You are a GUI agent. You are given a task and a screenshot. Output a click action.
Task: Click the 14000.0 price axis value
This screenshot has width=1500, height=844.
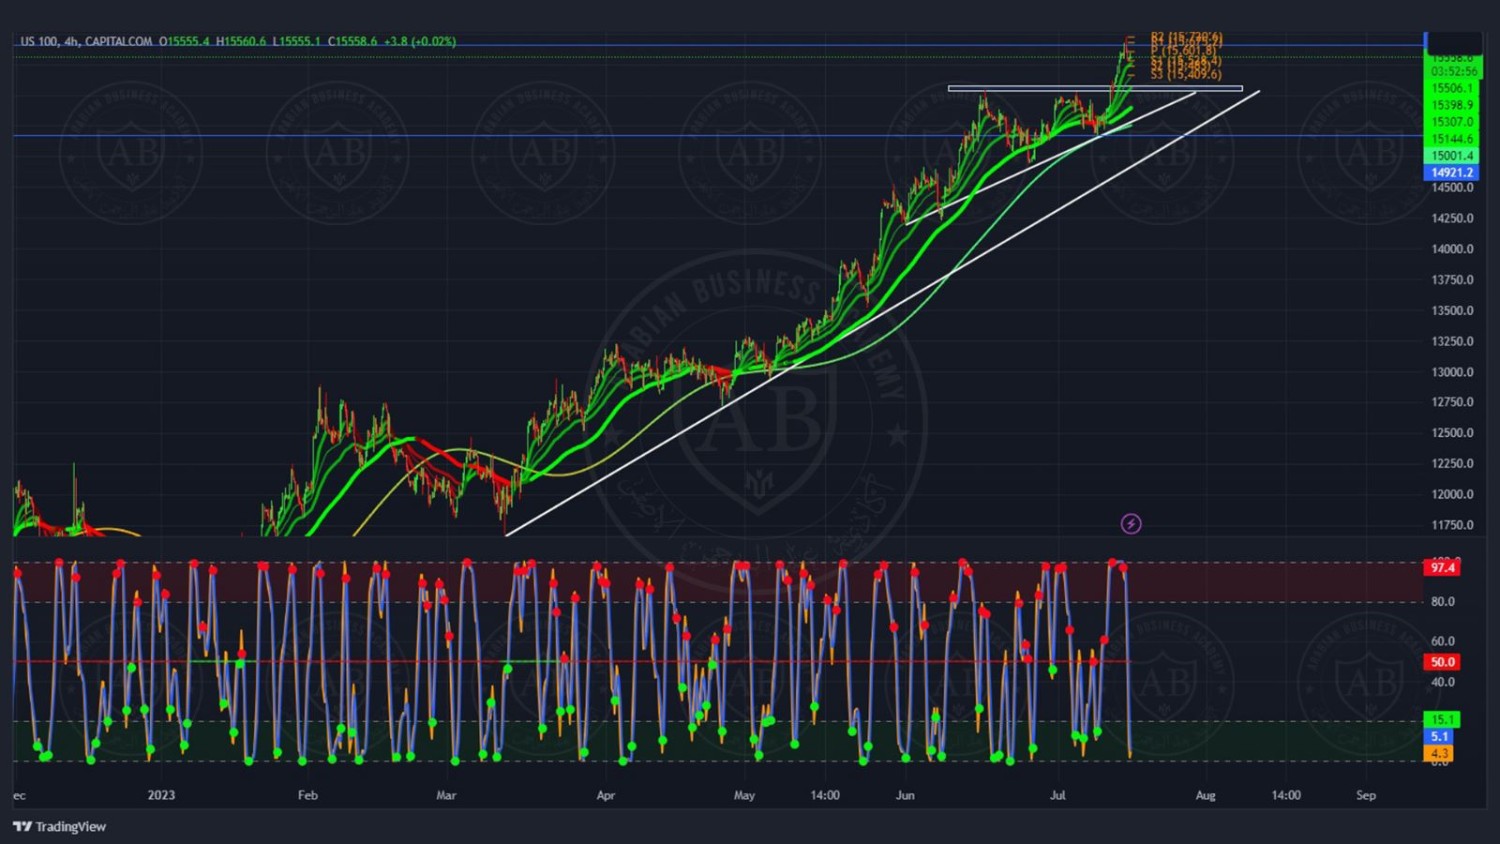(1453, 249)
